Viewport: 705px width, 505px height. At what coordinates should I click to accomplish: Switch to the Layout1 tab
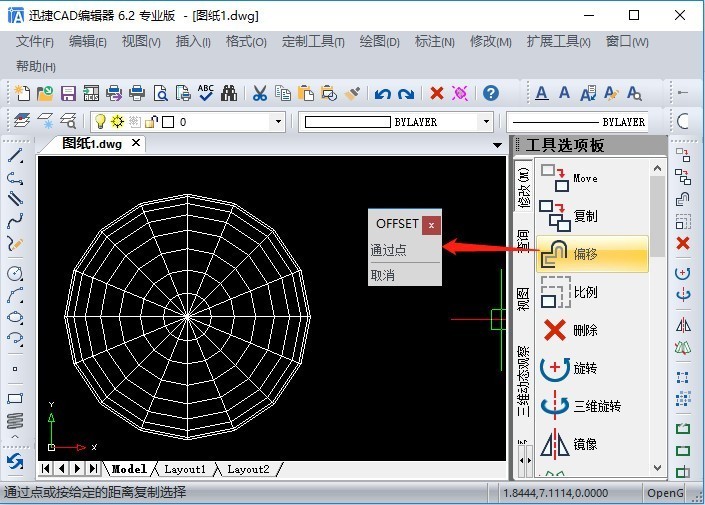click(185, 469)
